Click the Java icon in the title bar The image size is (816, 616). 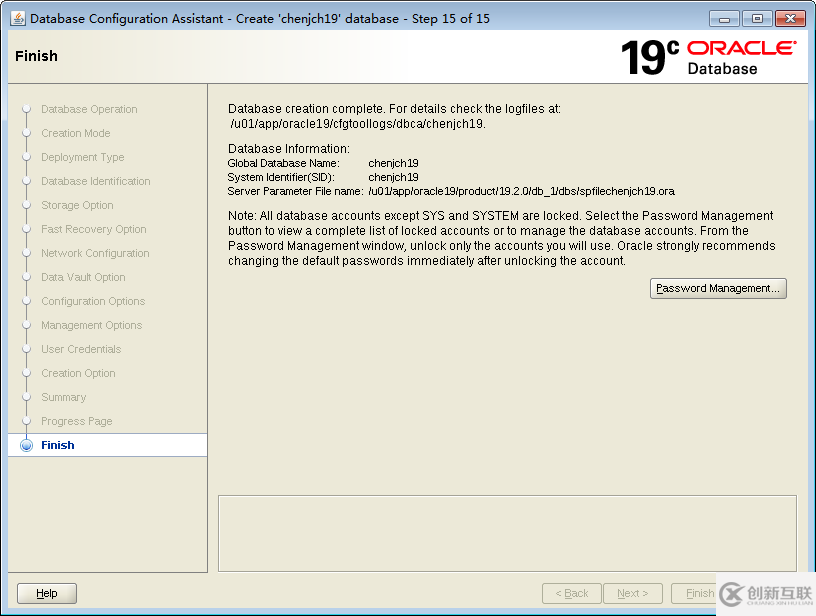18,19
